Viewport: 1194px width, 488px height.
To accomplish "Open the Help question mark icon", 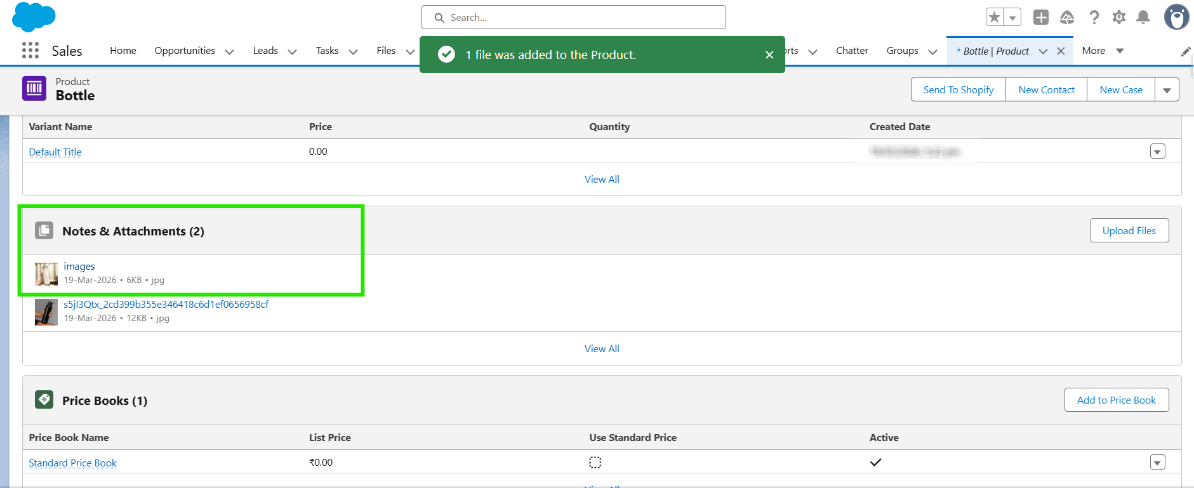I will (1094, 17).
